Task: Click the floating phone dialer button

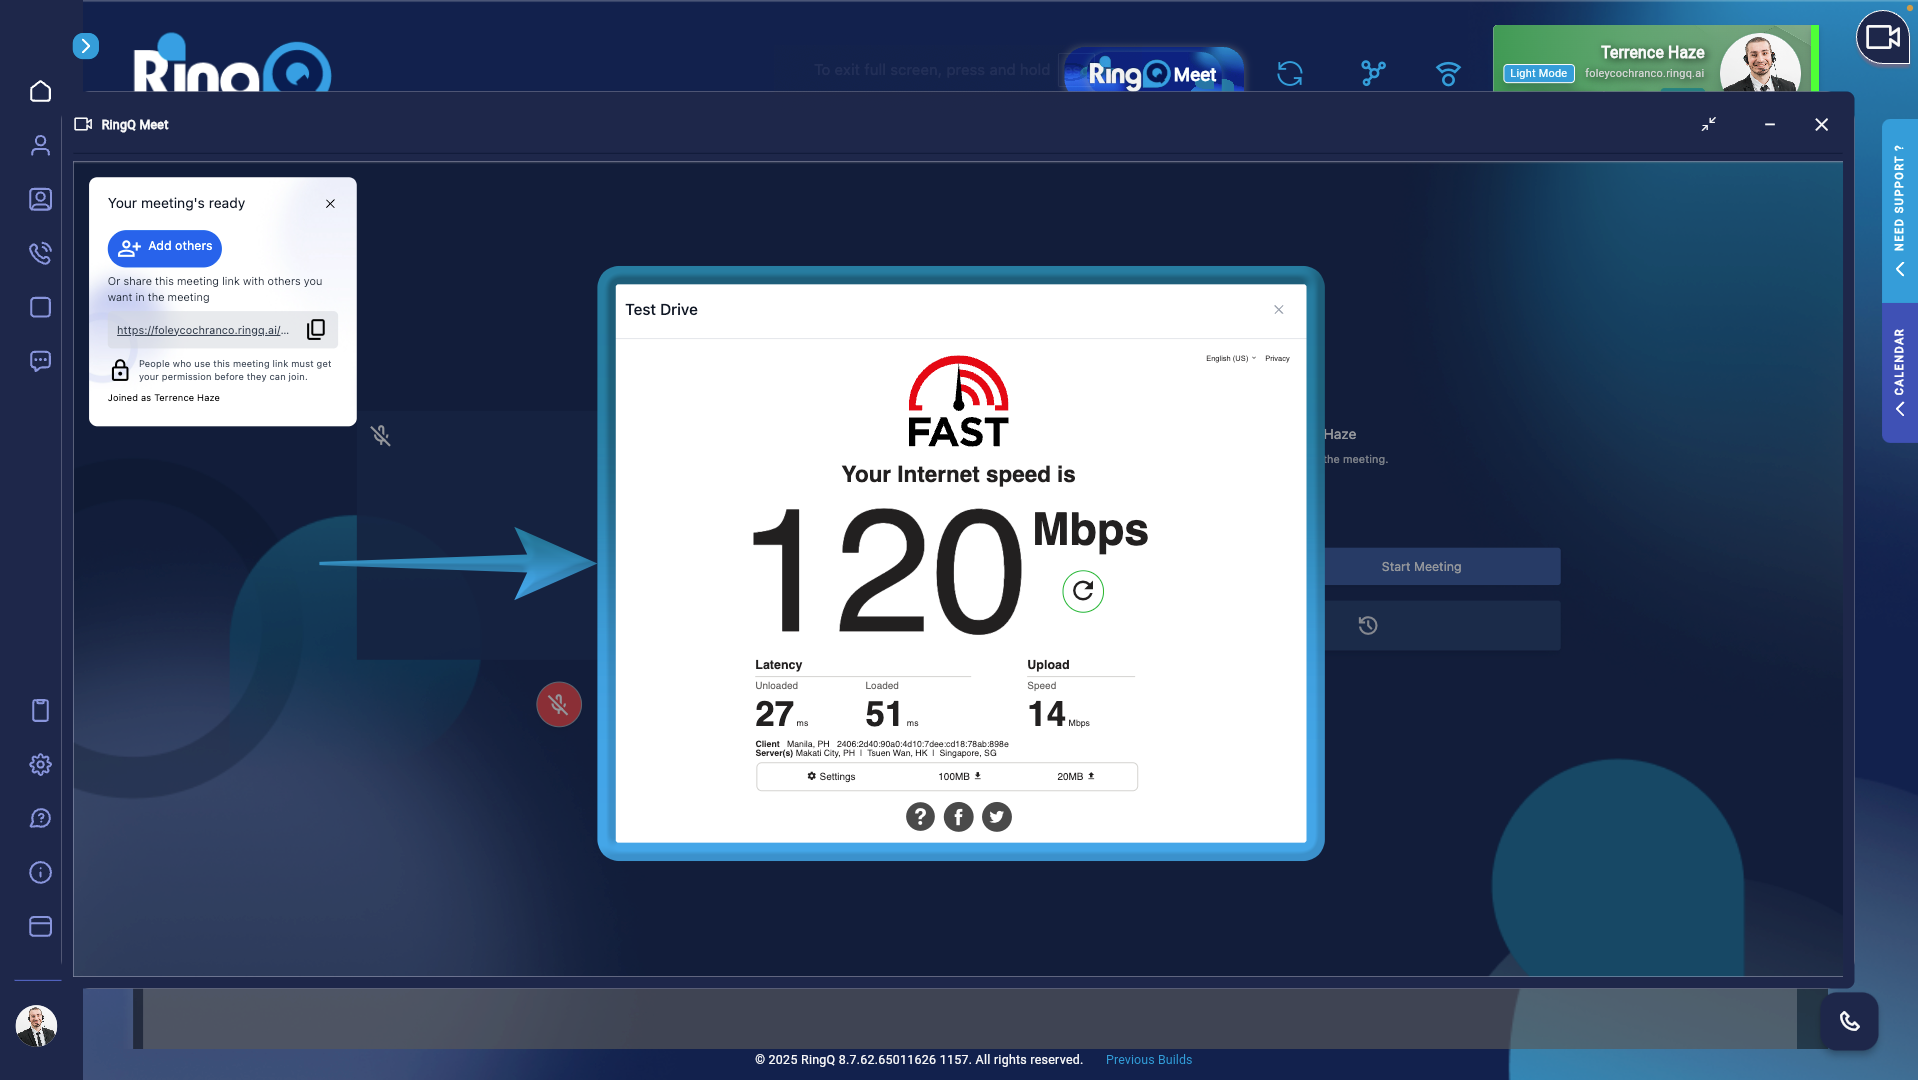Action: (1849, 1021)
